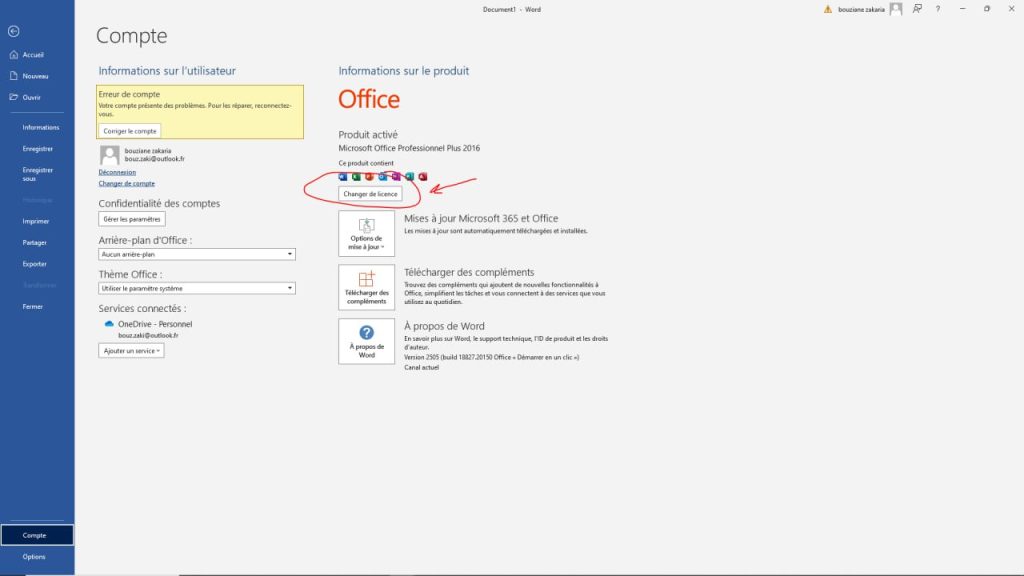Open the Ajouter un service dropdown
The image size is (1024, 576).
(x=131, y=351)
